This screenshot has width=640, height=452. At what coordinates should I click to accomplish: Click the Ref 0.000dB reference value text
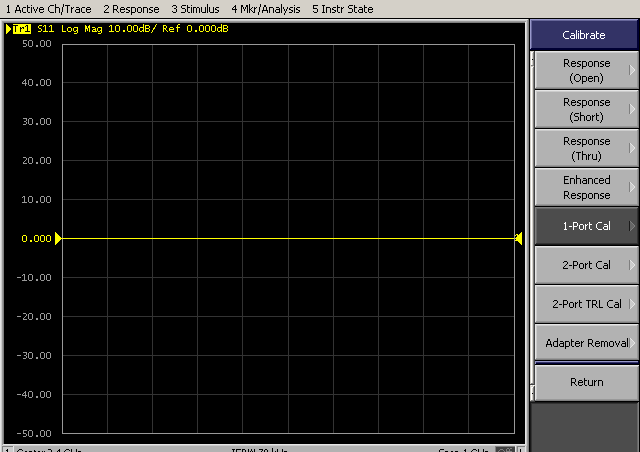[195, 29]
